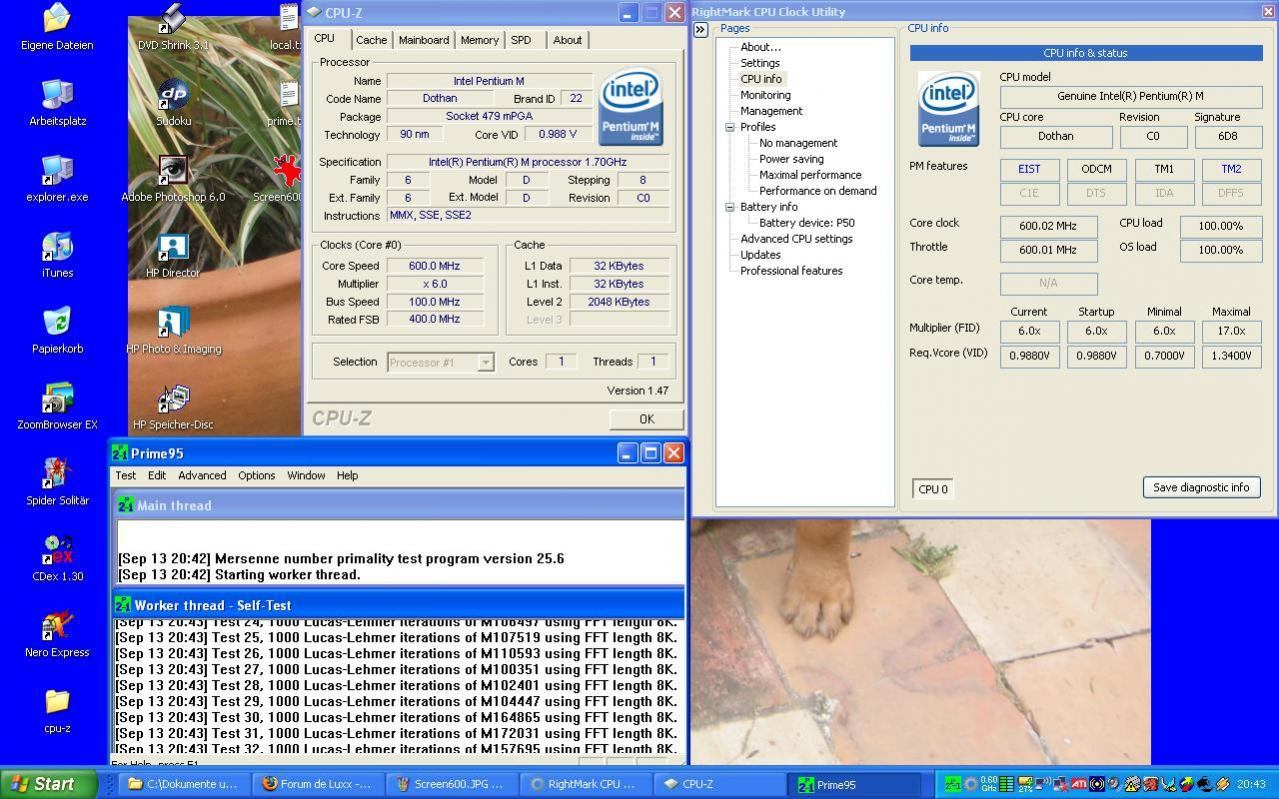Open the Options menu in Prime95
Screen dimensions: 1279x799
[256, 475]
